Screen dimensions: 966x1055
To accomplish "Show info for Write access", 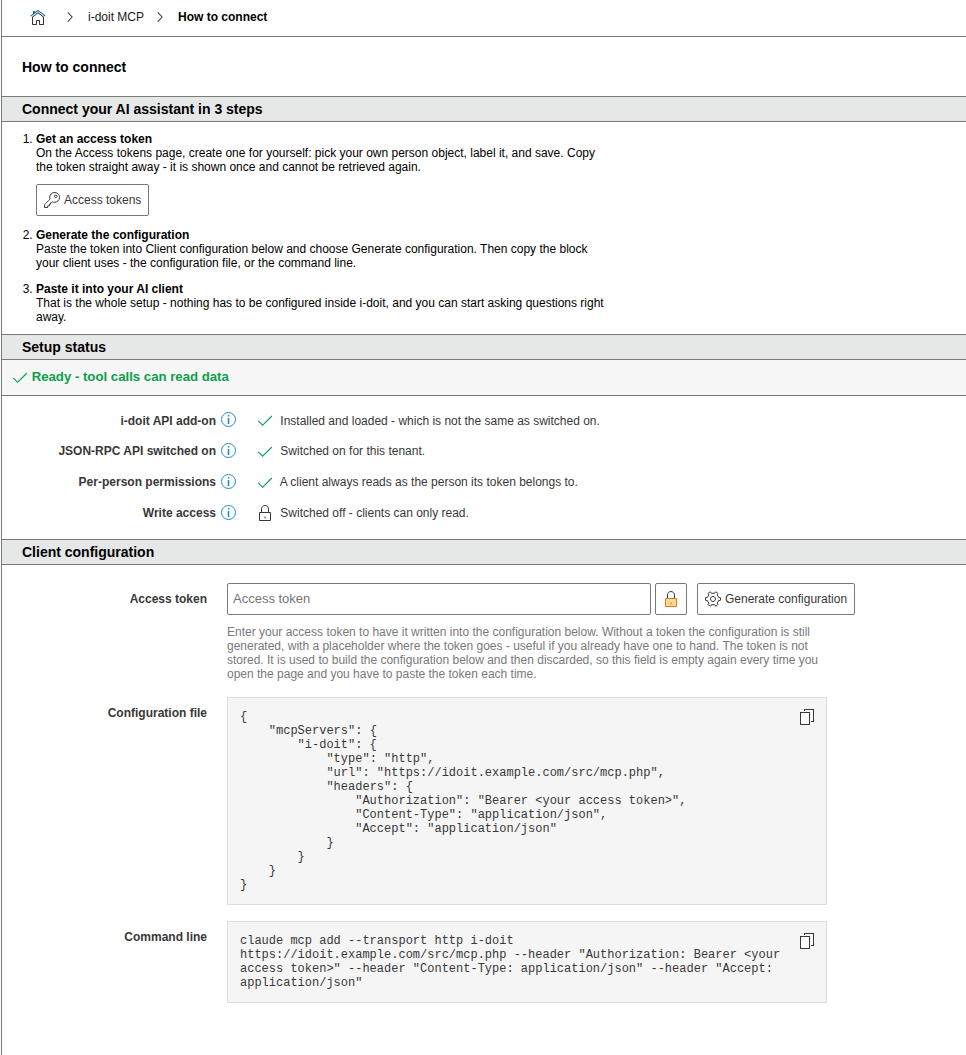I will click(x=229, y=512).
